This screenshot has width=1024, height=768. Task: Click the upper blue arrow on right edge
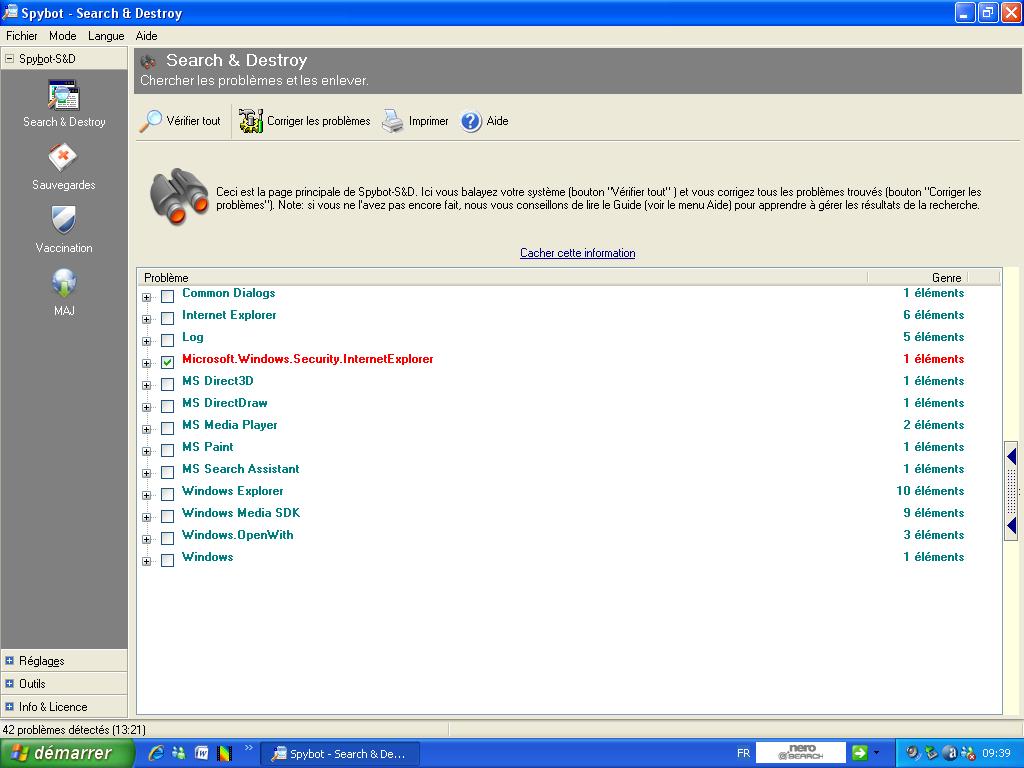[1011, 457]
